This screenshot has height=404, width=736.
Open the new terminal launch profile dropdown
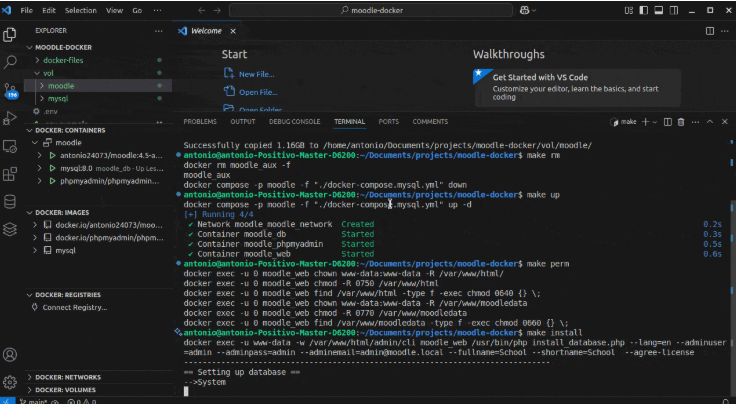click(654, 122)
